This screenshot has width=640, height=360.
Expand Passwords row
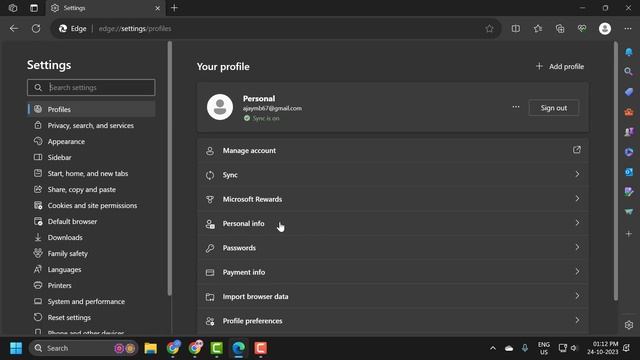[x=393, y=248]
